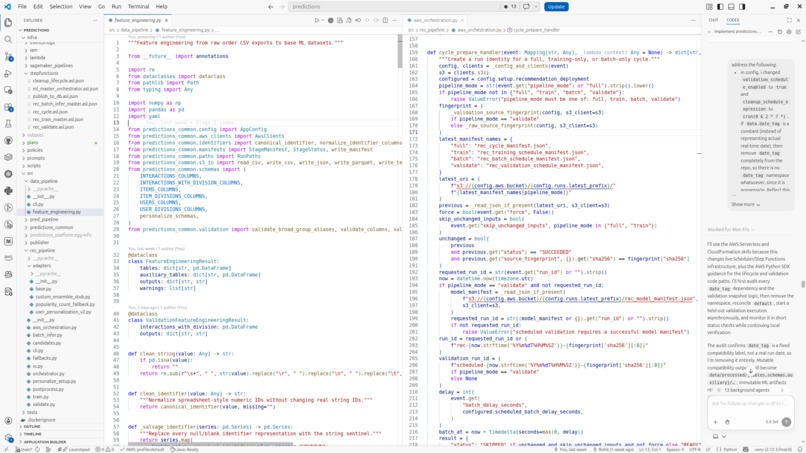Select the aws_orchestration.py editor tab
This screenshot has height=453, width=806.
coord(435,20)
